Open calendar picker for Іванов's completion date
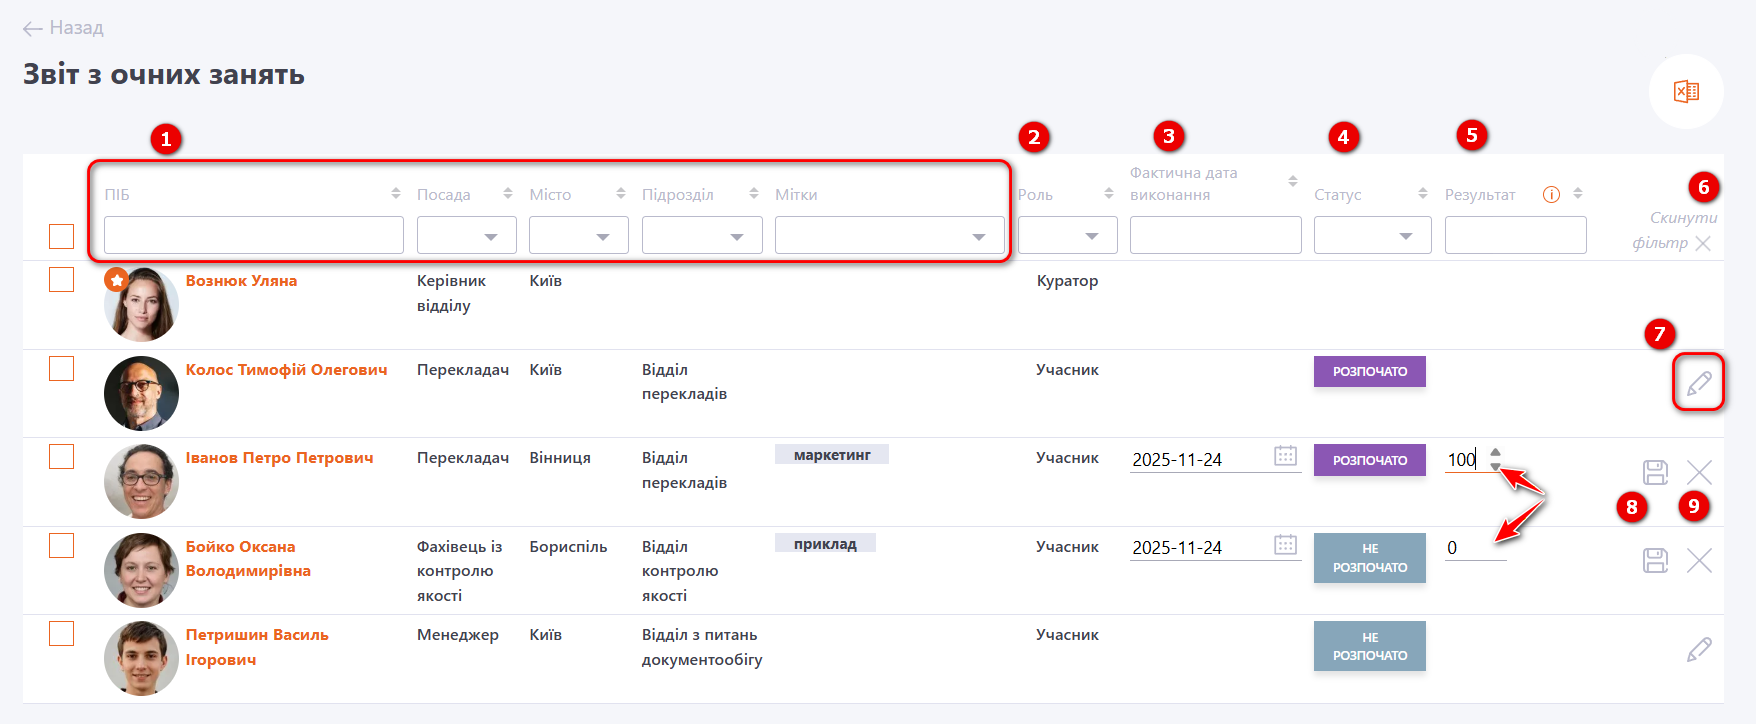The height and width of the screenshot is (724, 1756). coord(1285,456)
